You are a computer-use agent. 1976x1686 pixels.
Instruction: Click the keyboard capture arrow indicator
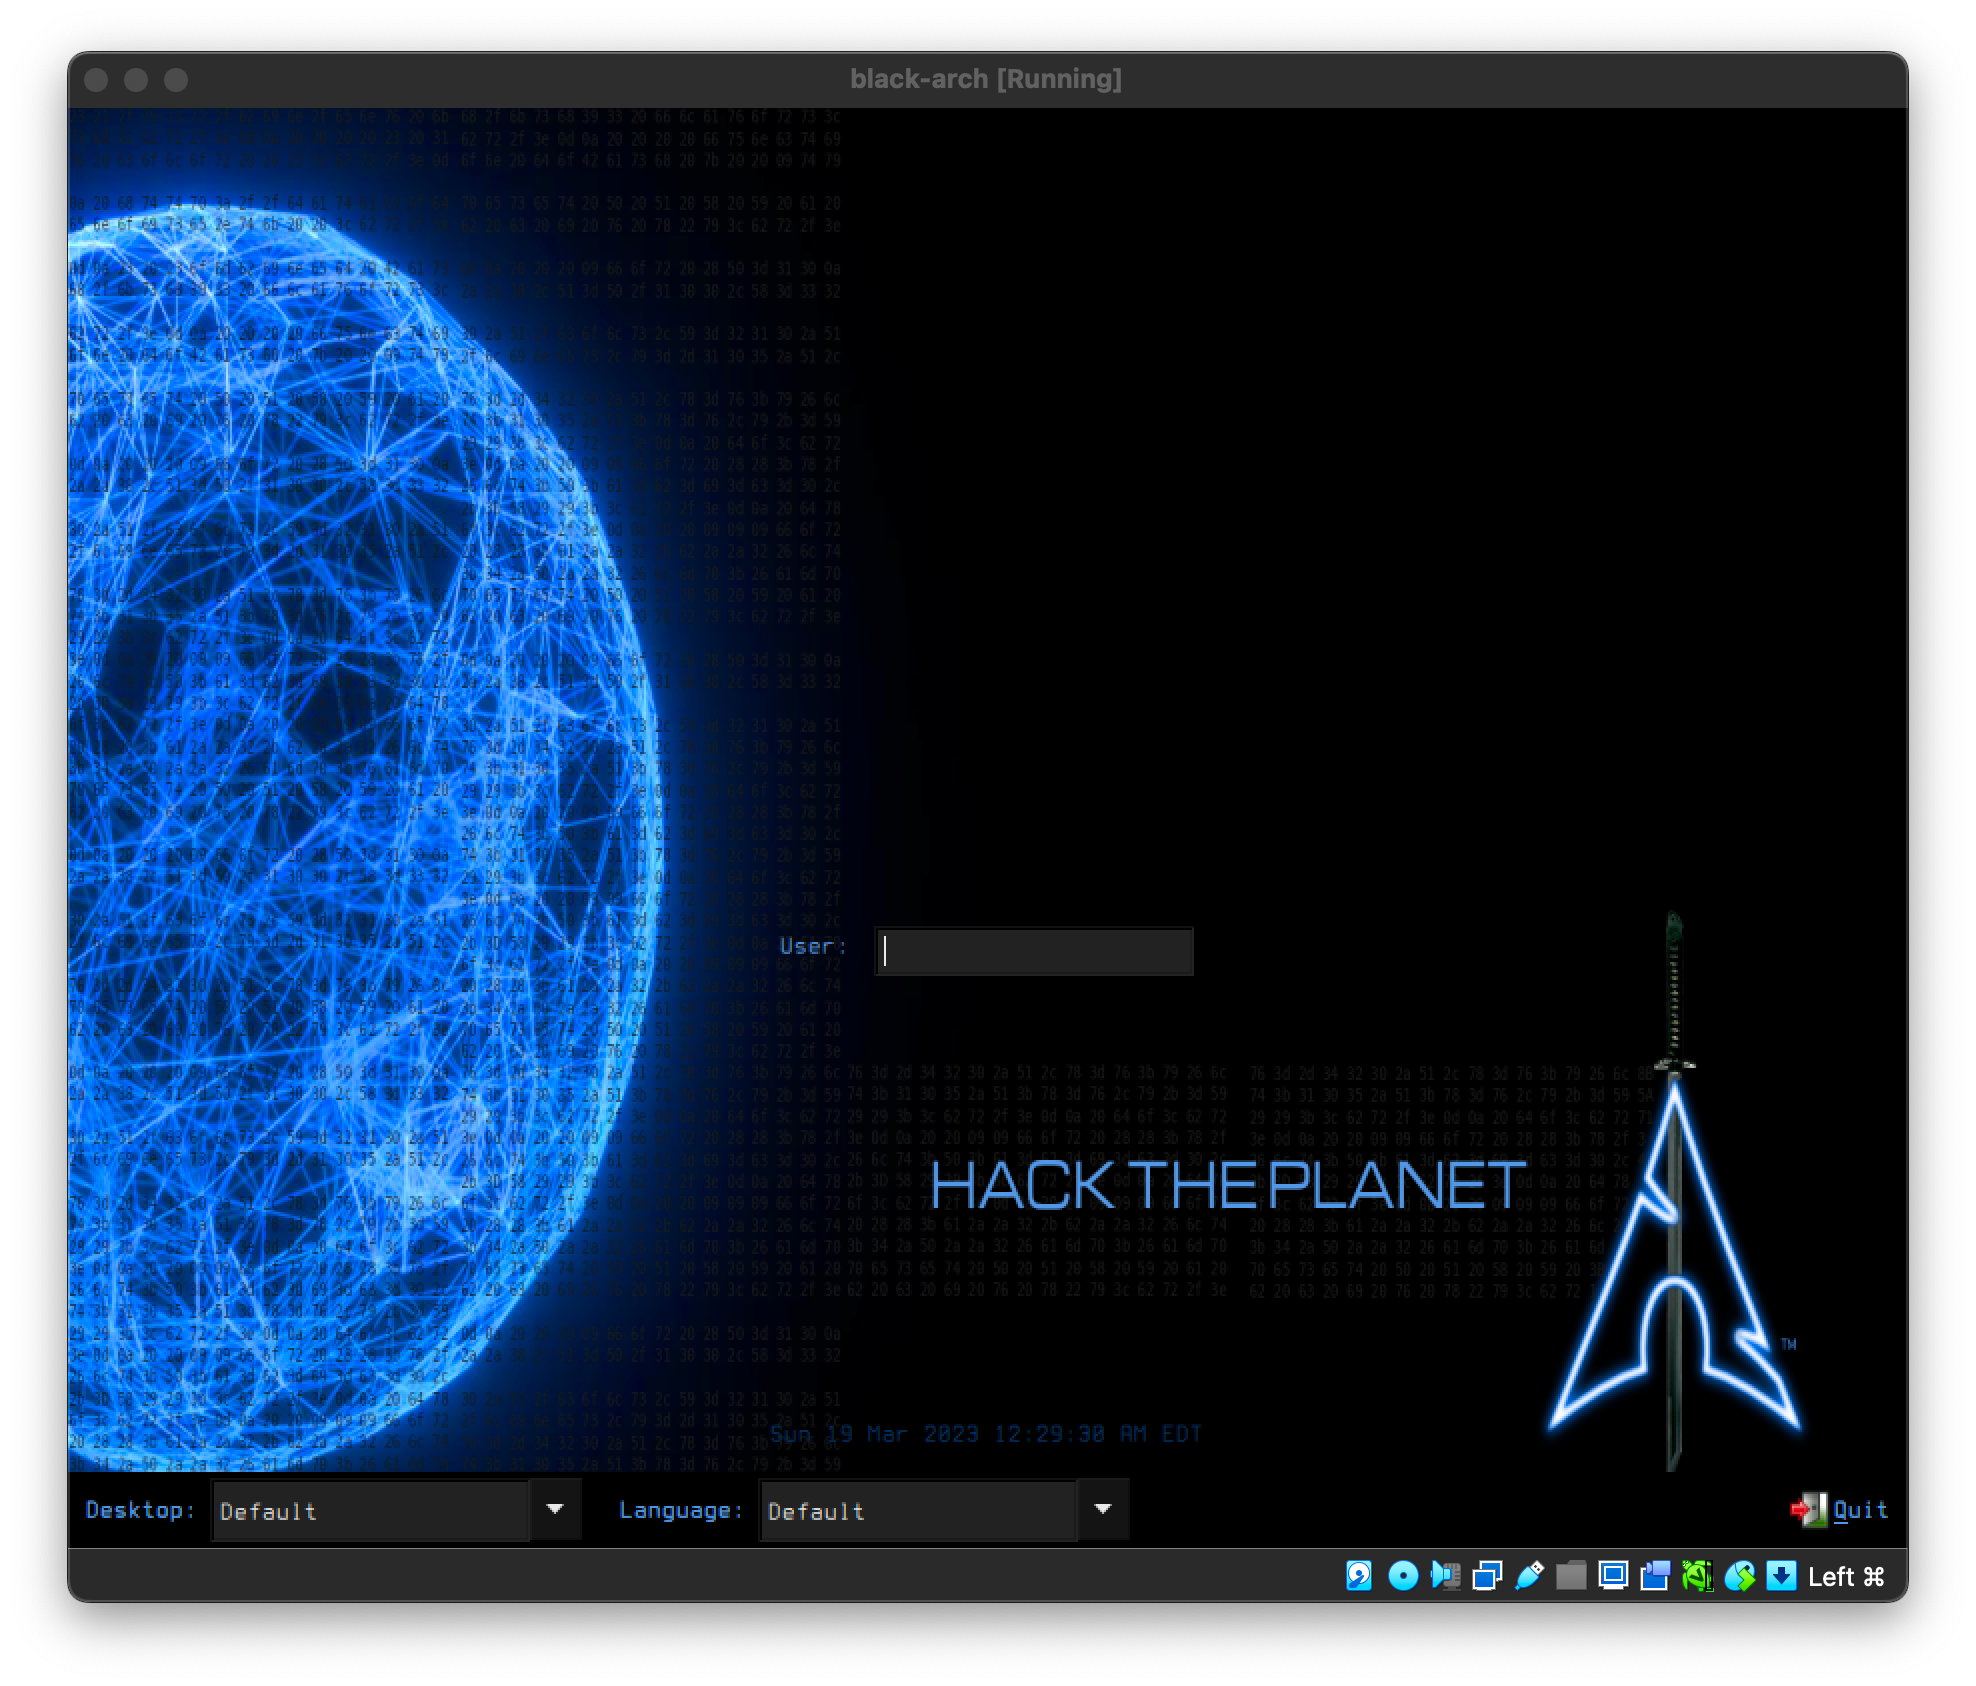click(x=1781, y=1576)
